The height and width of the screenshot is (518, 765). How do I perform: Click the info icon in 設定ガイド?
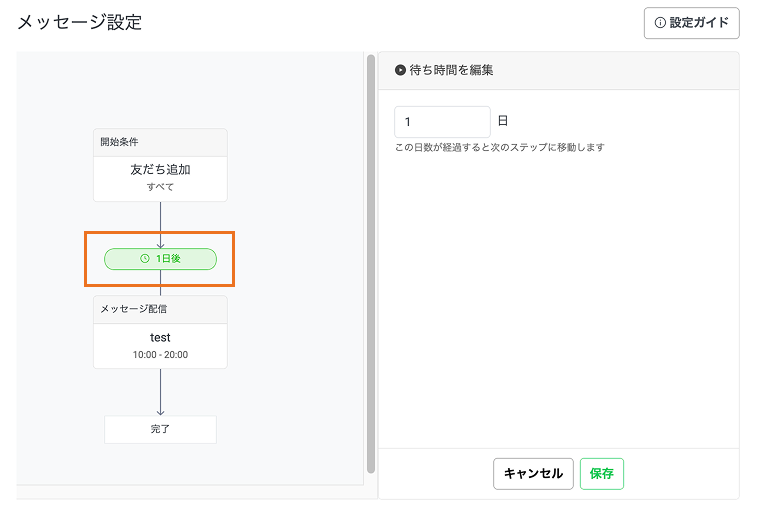[660, 23]
